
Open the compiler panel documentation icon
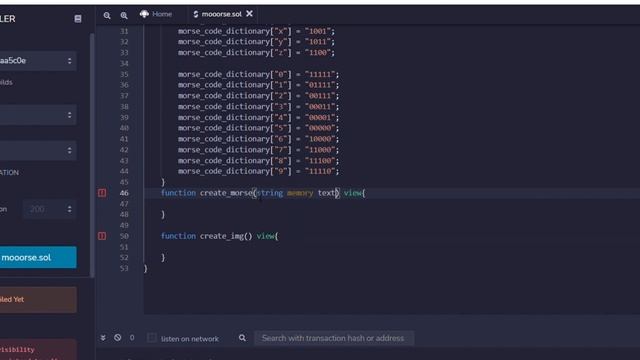coord(78,19)
